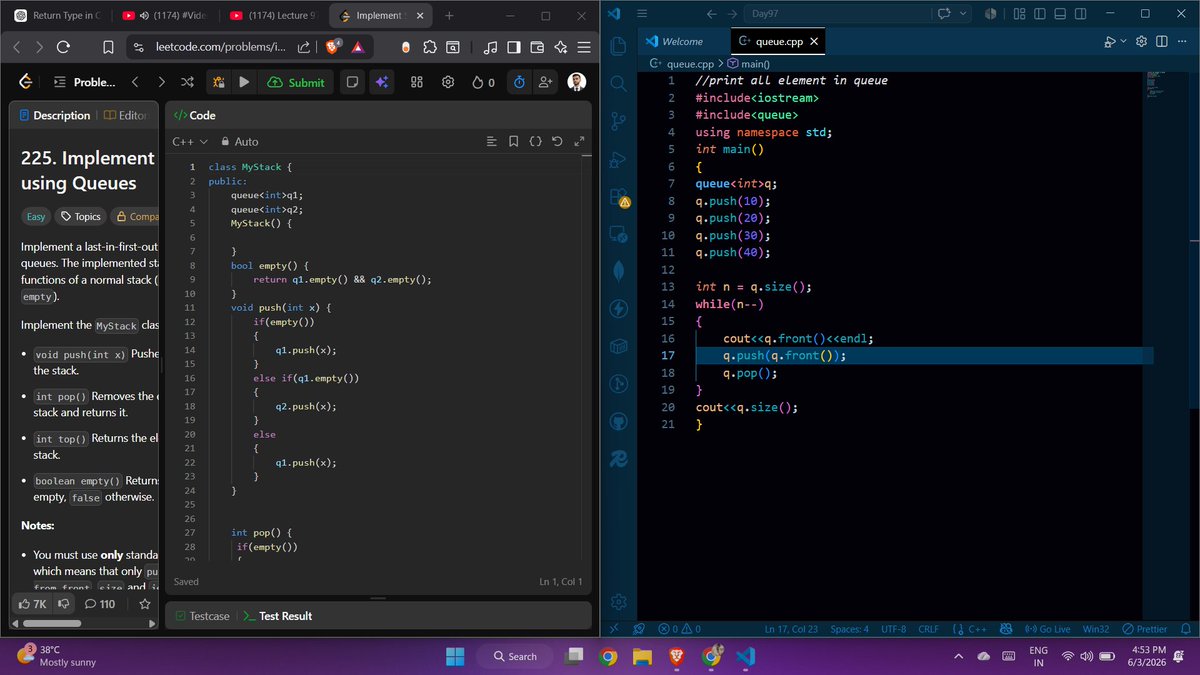Maximize LeetCode code editor with fullscreen icon

(x=579, y=142)
